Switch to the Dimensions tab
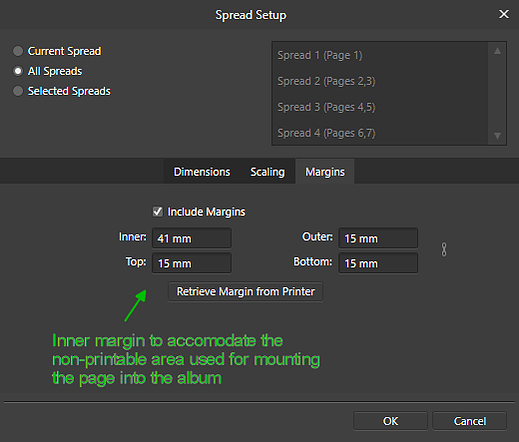 202,172
